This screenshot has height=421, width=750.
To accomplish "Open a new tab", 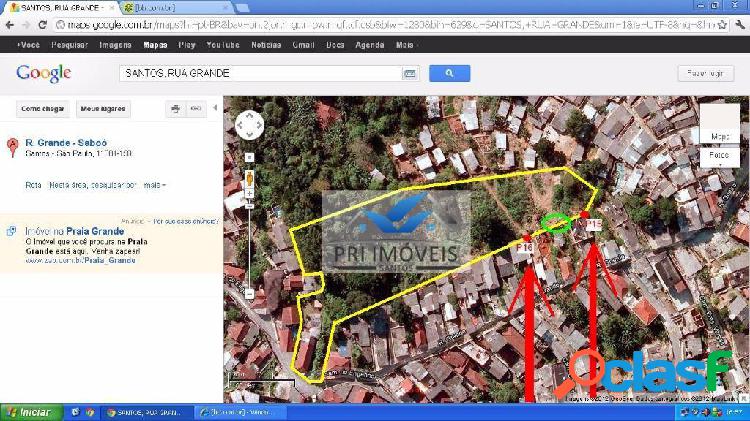I will coord(243,8).
